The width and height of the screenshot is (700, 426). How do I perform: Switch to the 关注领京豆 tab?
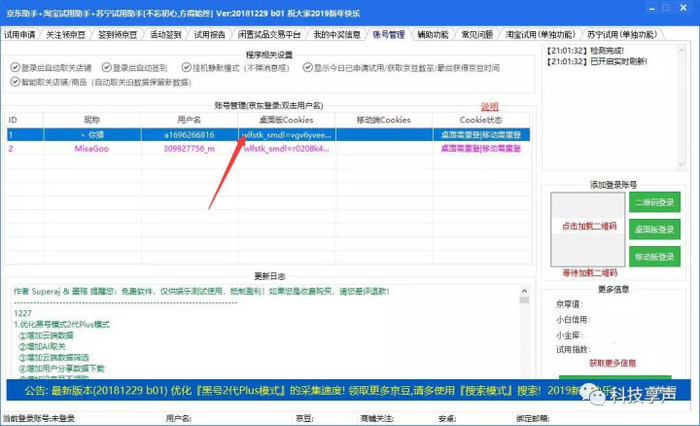(66, 34)
